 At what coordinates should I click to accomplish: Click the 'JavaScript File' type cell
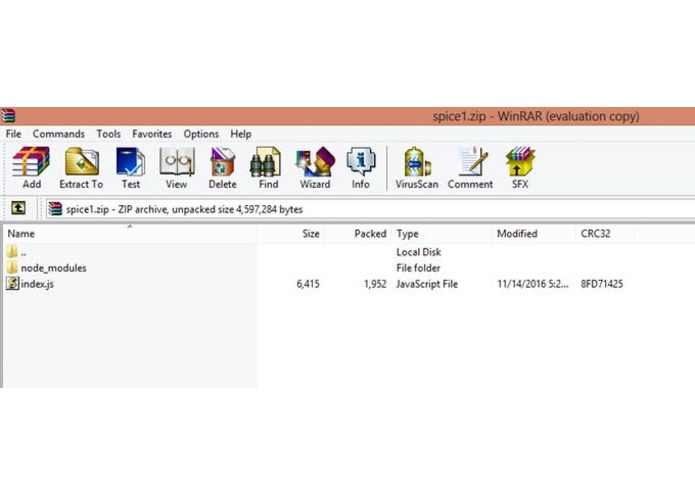pos(427,284)
